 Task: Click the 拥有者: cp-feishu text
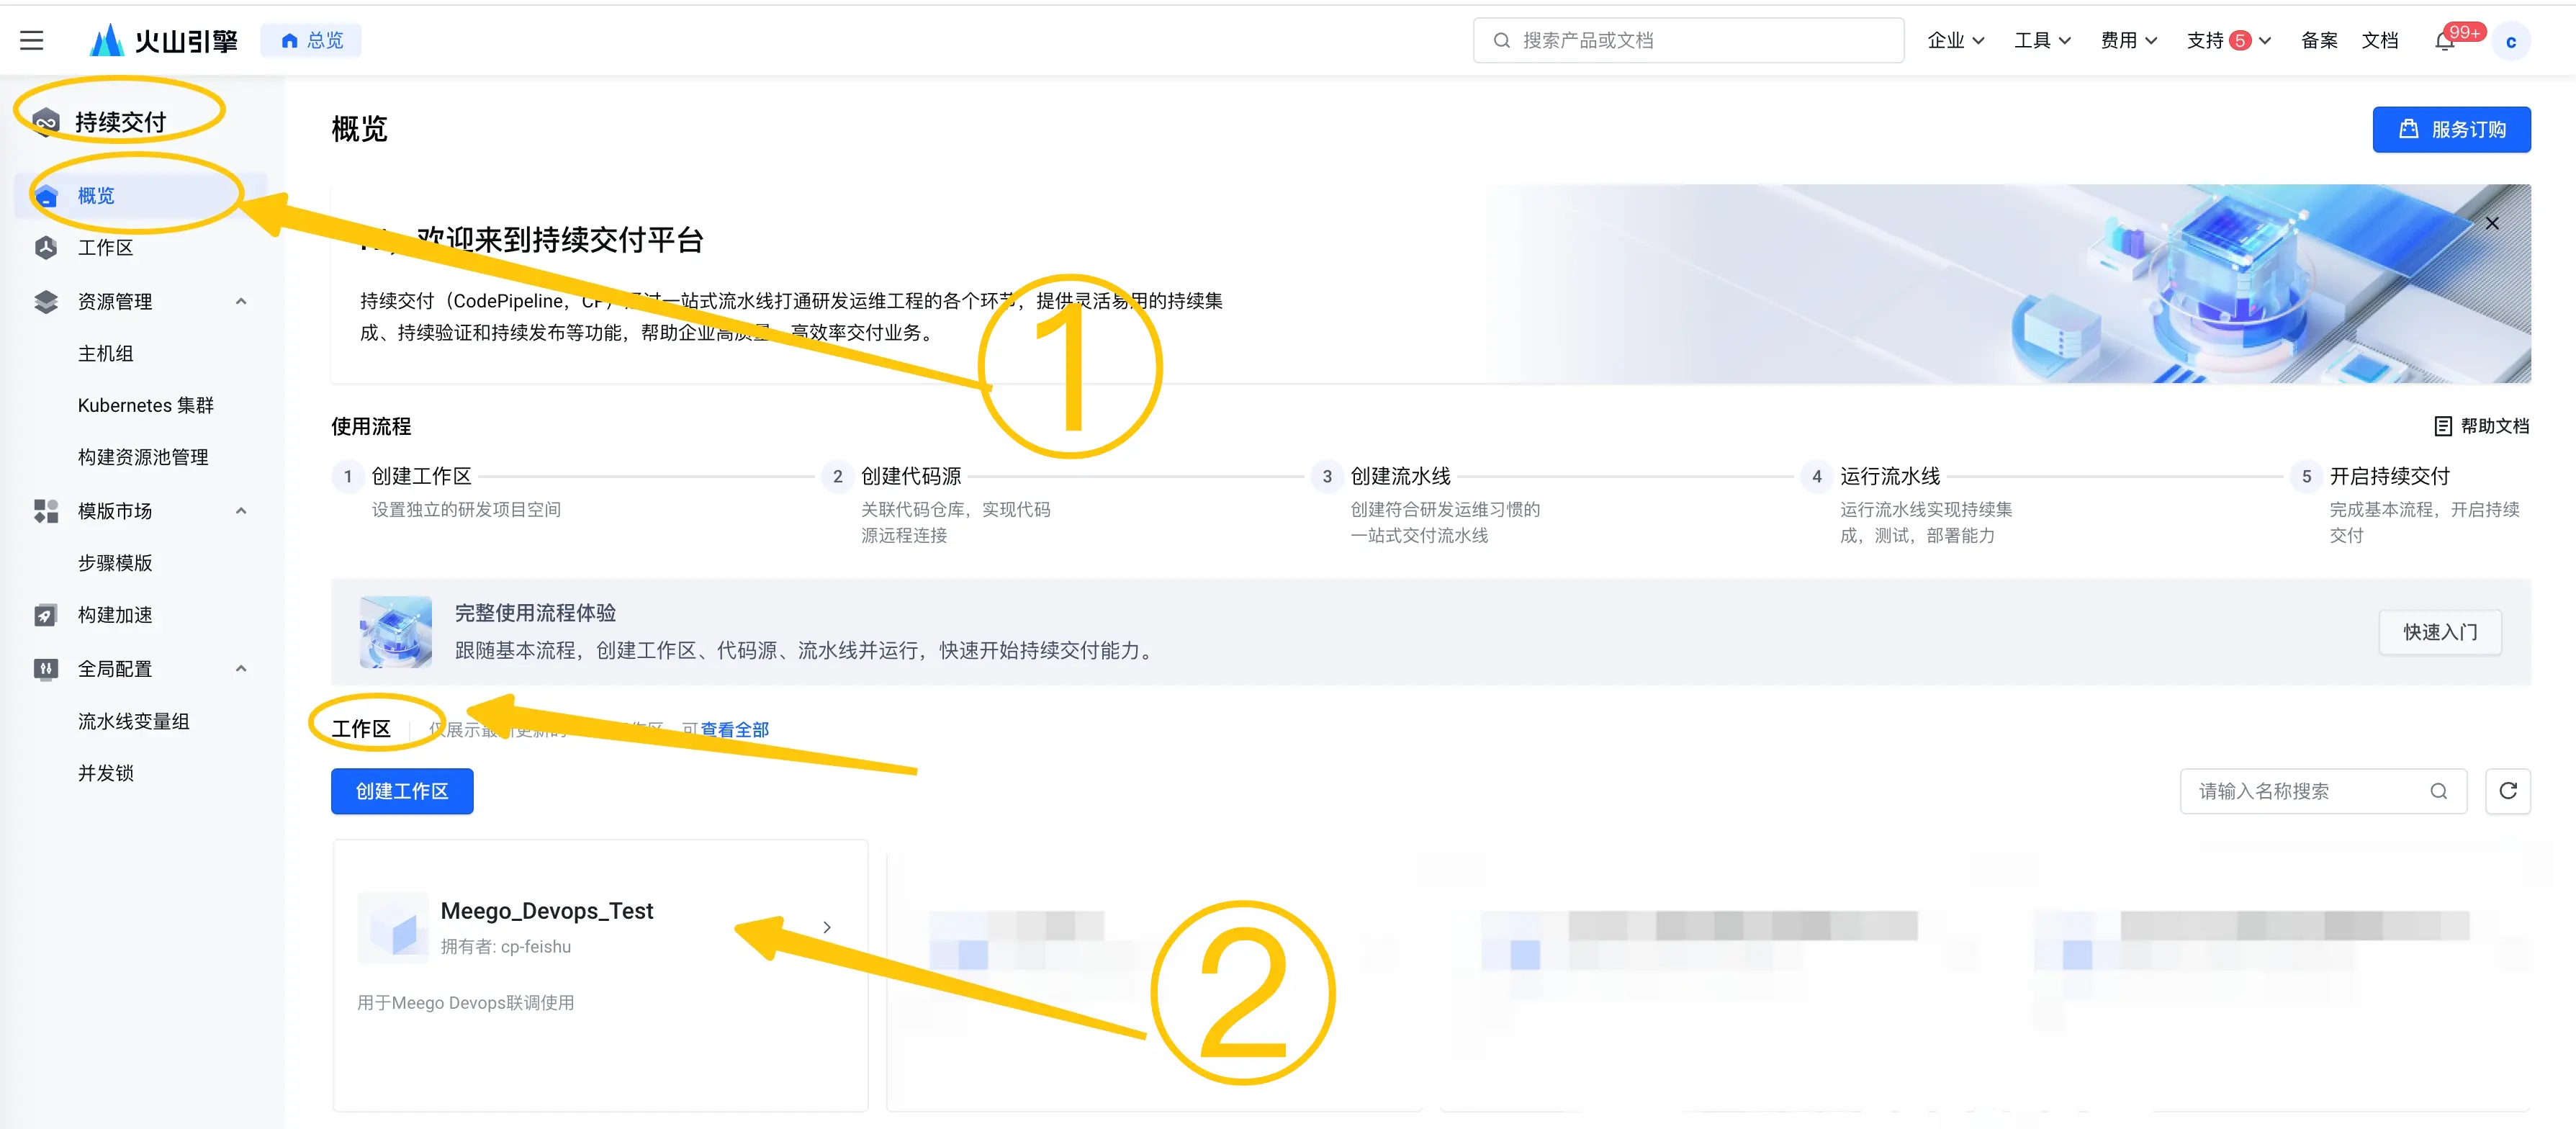coord(506,946)
